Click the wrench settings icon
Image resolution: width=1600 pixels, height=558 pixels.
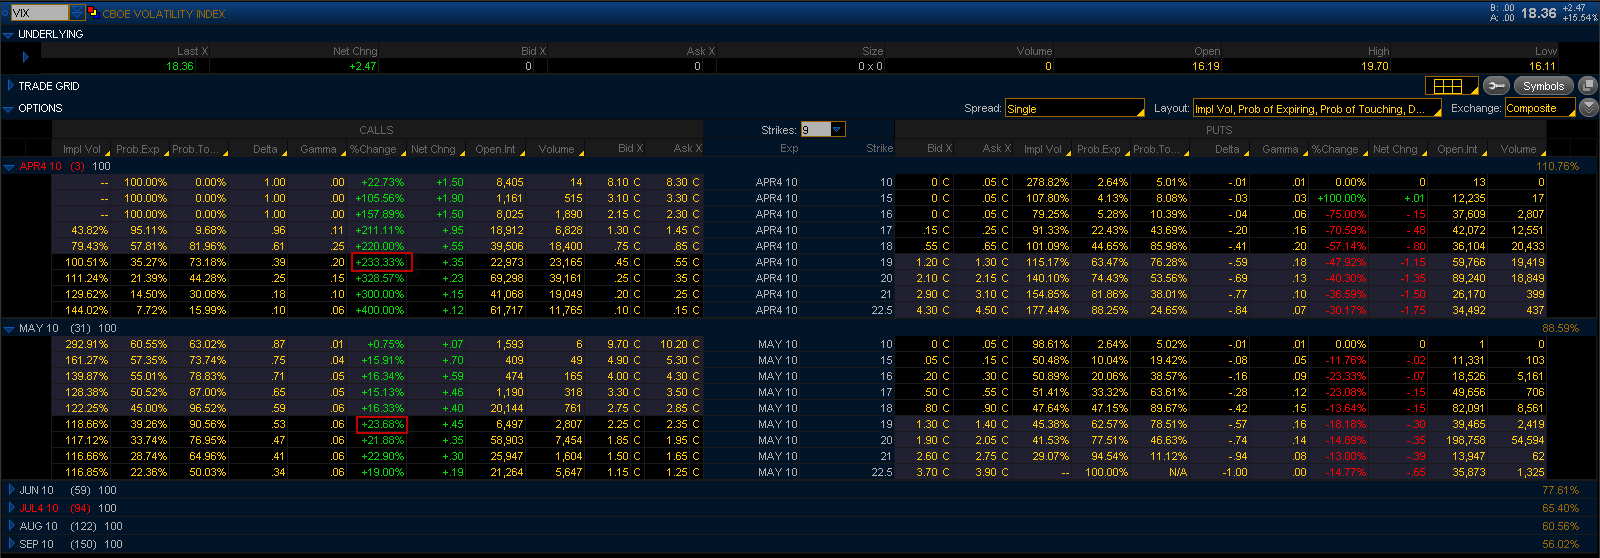(1496, 86)
